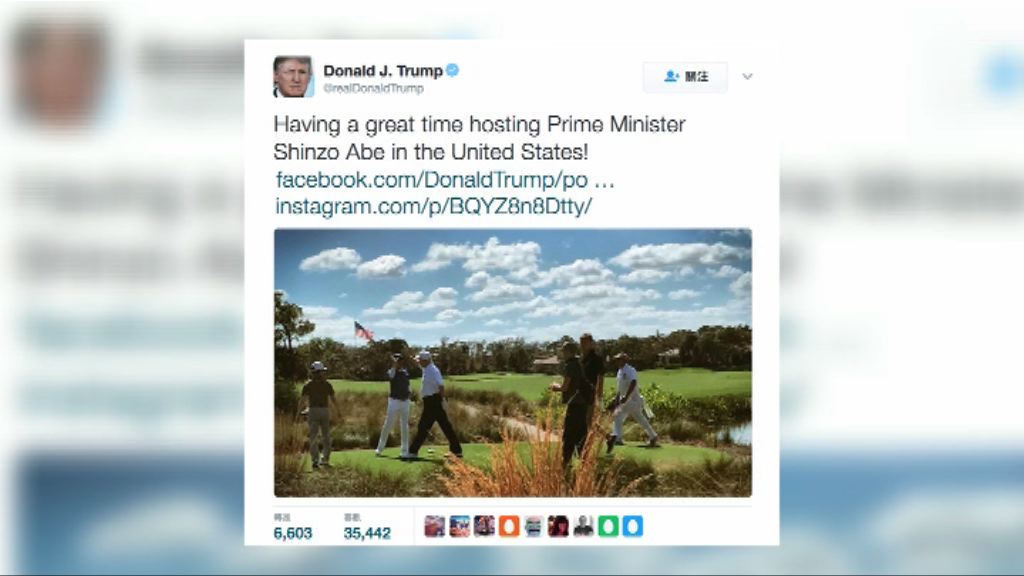This screenshot has width=1024, height=576.
Task: Expand the chevron menu next to follow
Action: (x=747, y=76)
